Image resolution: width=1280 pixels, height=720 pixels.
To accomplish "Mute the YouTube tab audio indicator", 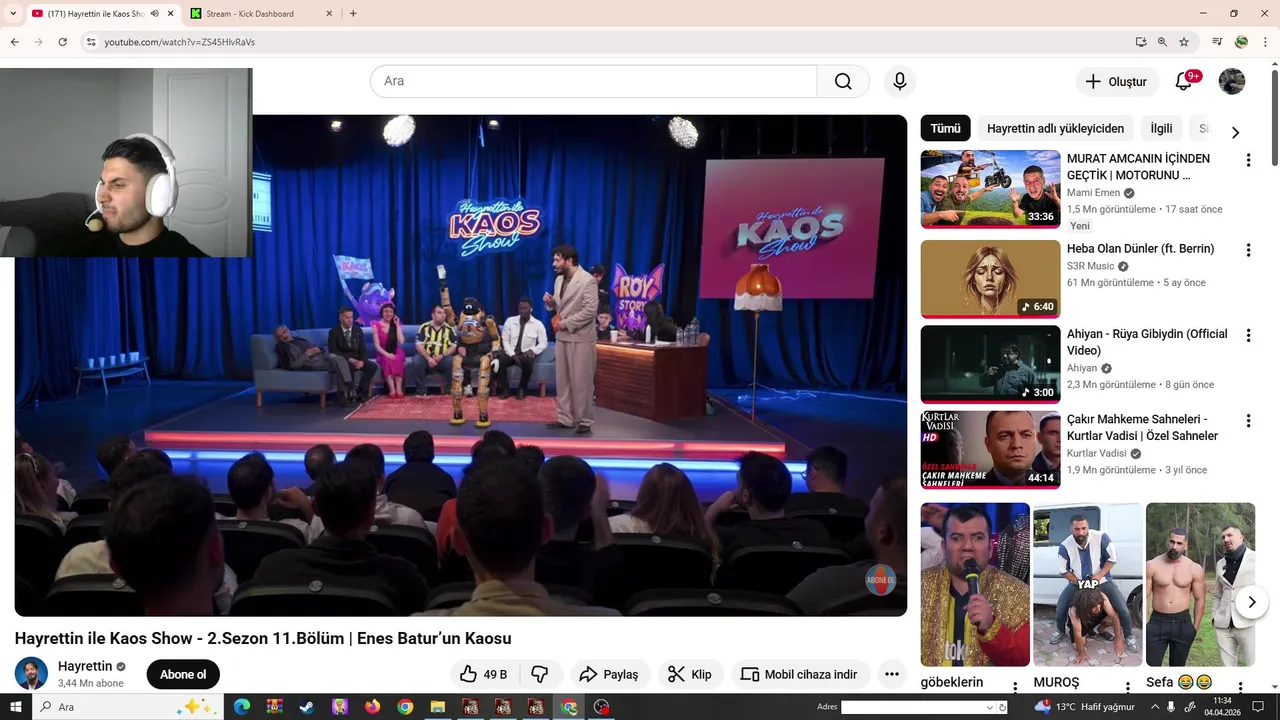I will point(154,14).
